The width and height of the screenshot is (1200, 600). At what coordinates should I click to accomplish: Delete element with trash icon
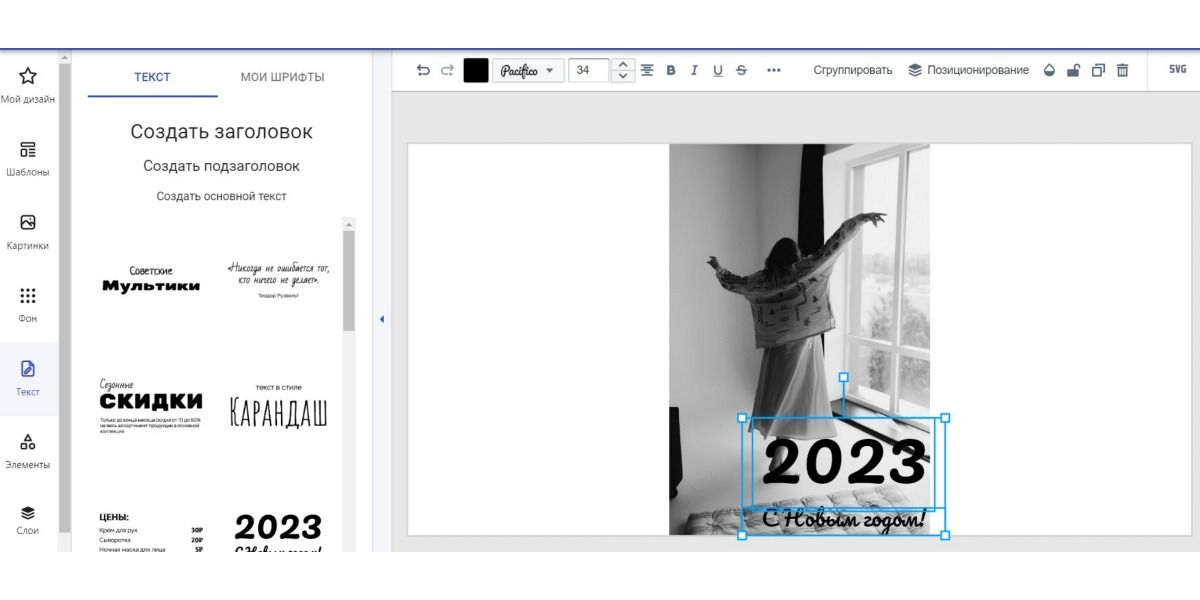point(1122,70)
